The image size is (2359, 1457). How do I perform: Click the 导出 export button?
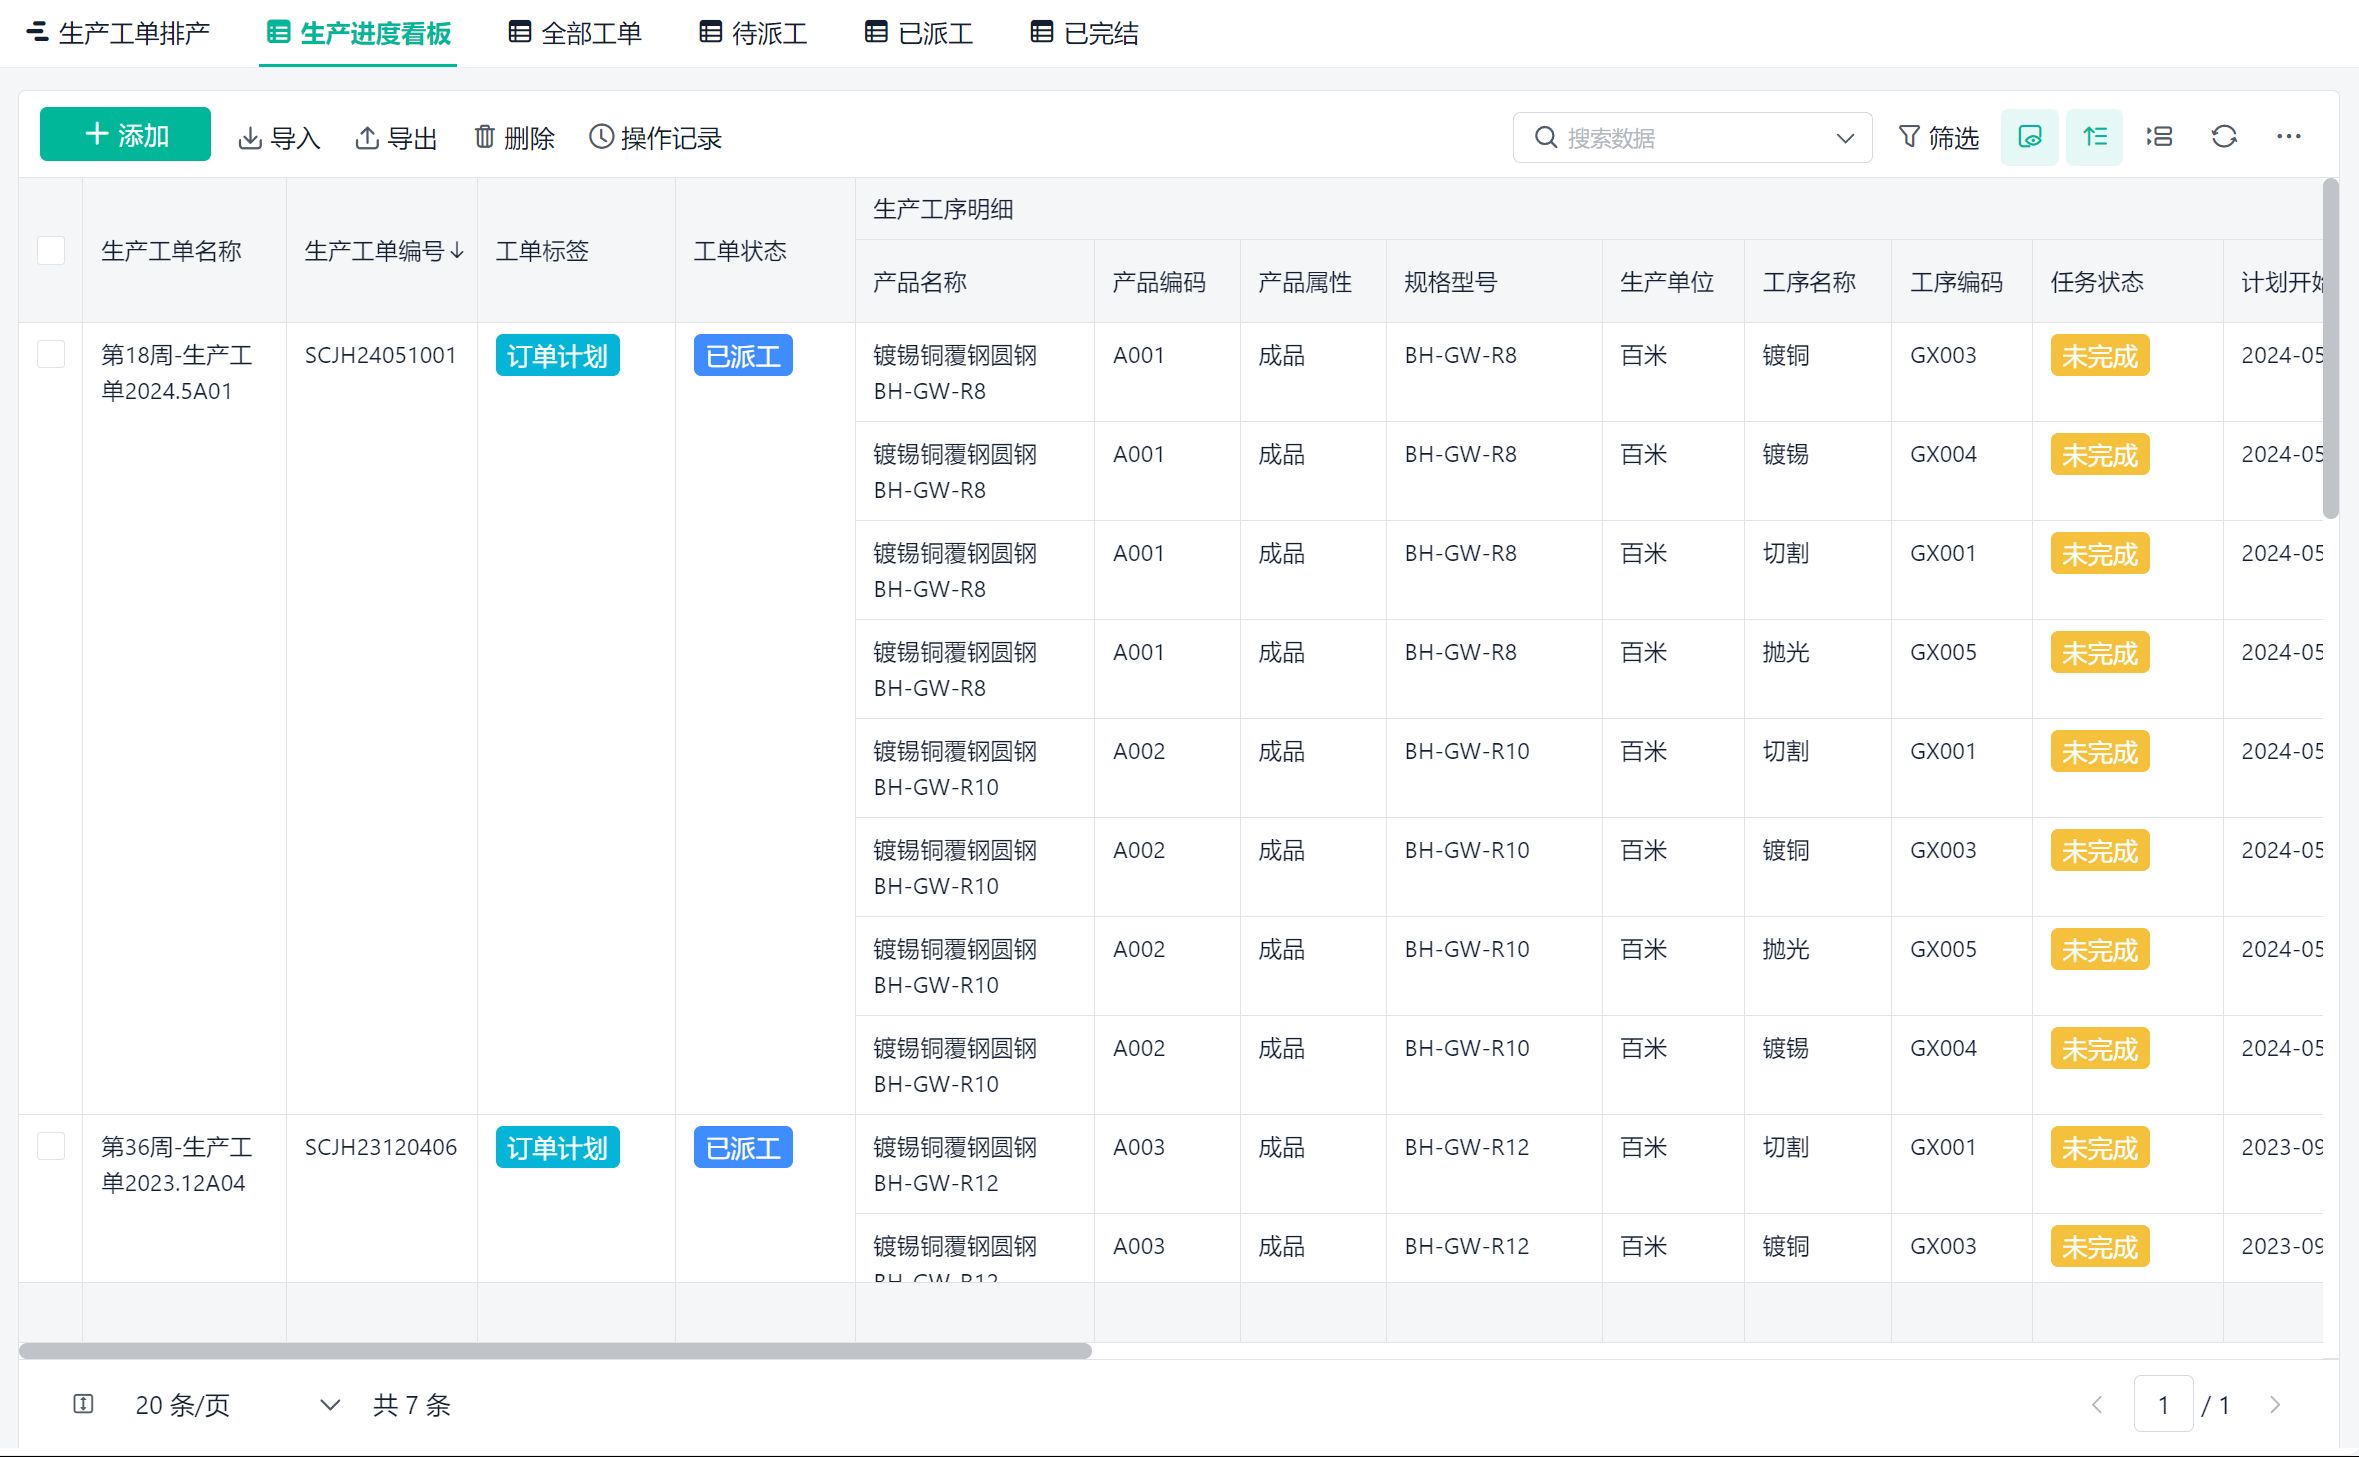point(397,137)
